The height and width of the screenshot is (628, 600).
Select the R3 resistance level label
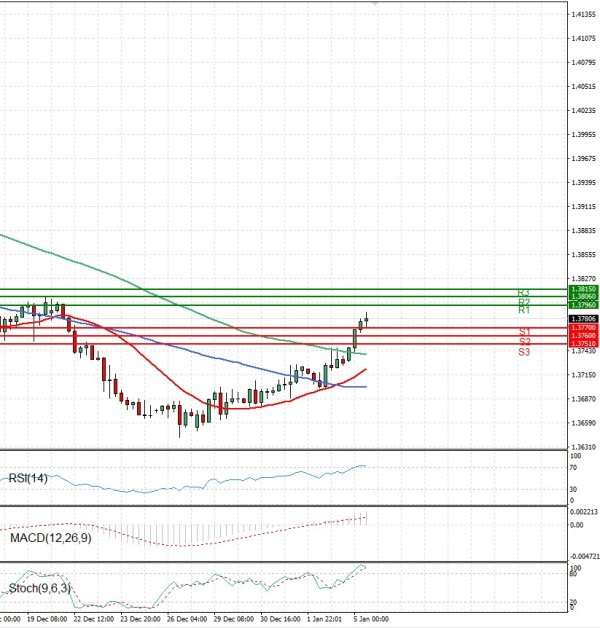[523, 293]
